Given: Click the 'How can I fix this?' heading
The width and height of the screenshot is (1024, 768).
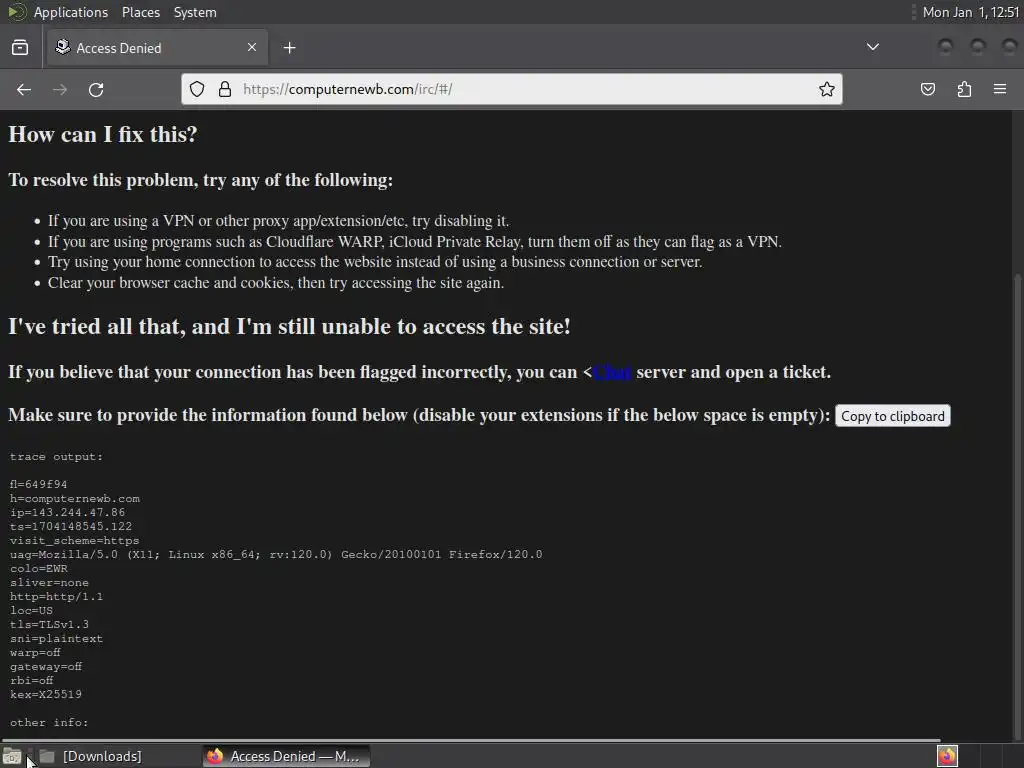Looking at the screenshot, I should tap(103, 135).
